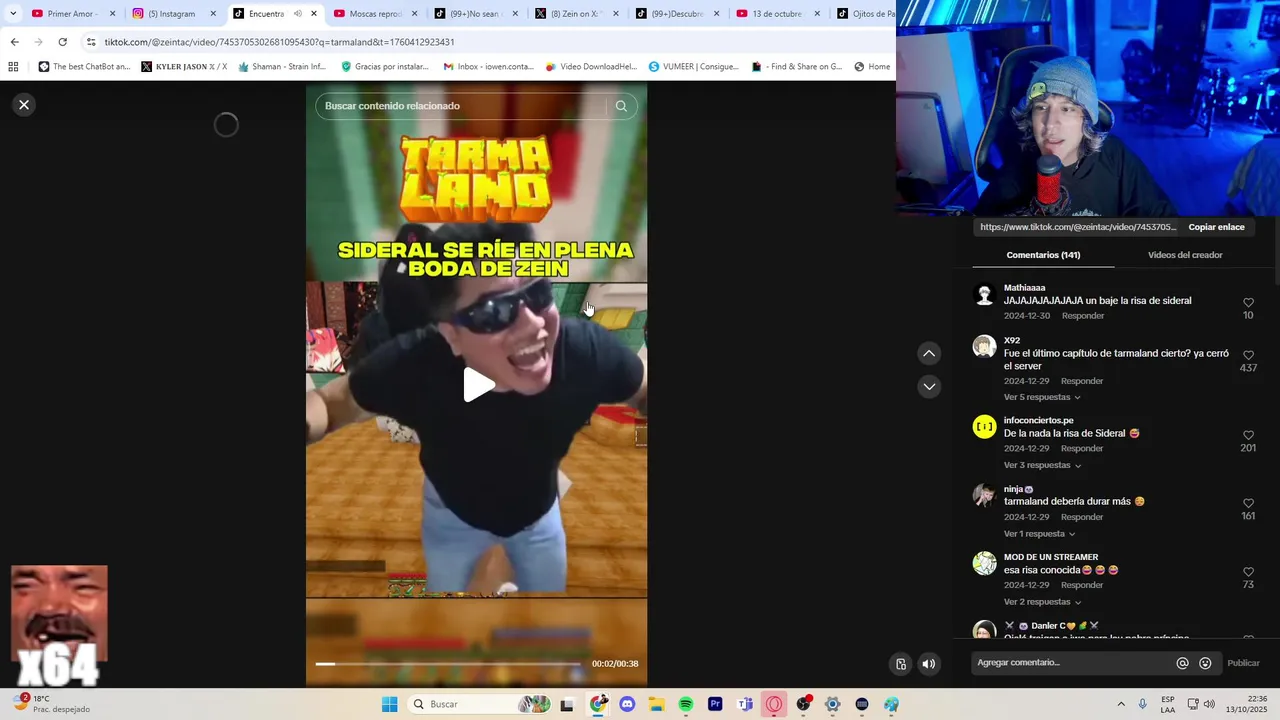Reply to infoconciertos.pe's comment
Viewport: 1280px width, 720px height.
[x=1082, y=449]
